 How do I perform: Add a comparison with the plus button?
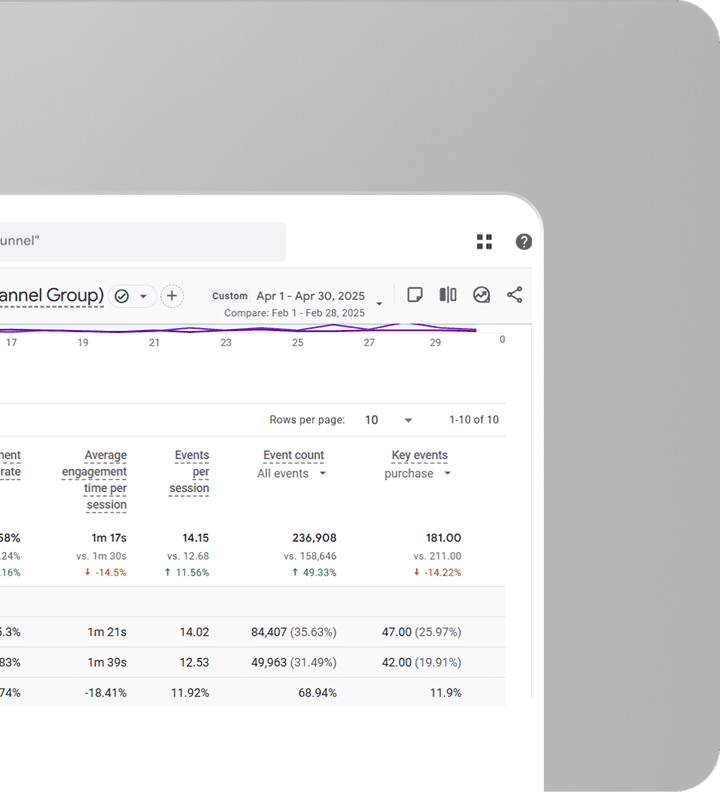(x=172, y=295)
